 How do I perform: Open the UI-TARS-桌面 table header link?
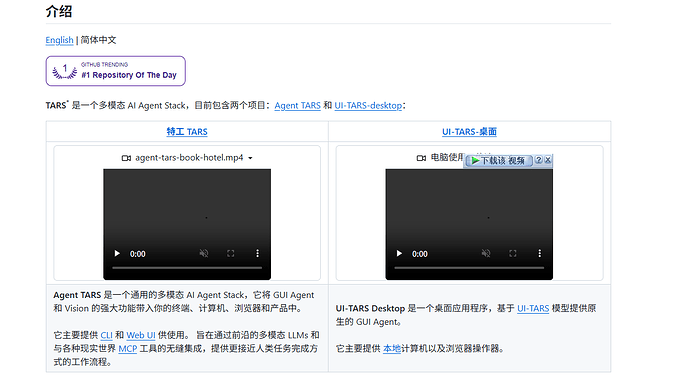pyautogui.click(x=469, y=132)
